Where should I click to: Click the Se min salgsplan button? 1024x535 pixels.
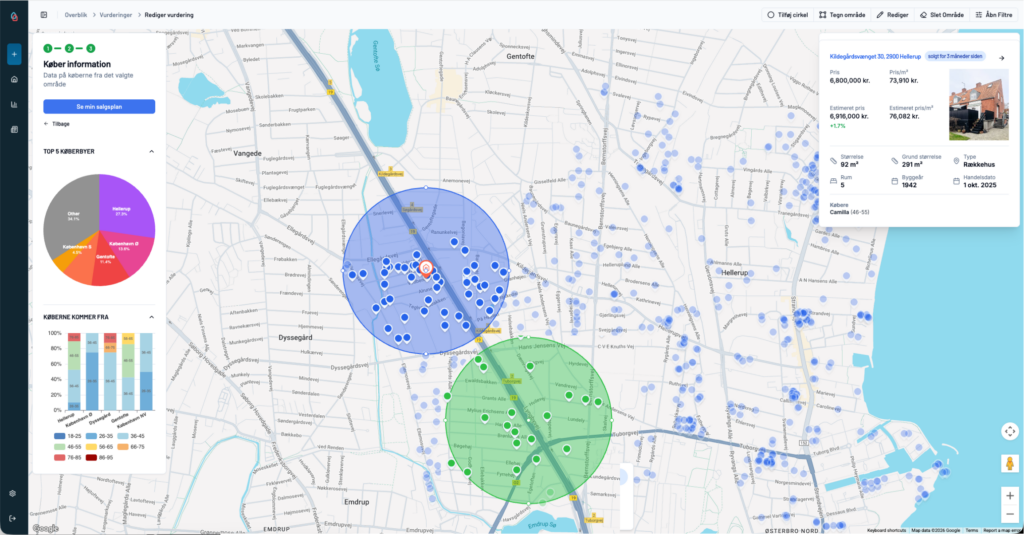click(x=99, y=106)
